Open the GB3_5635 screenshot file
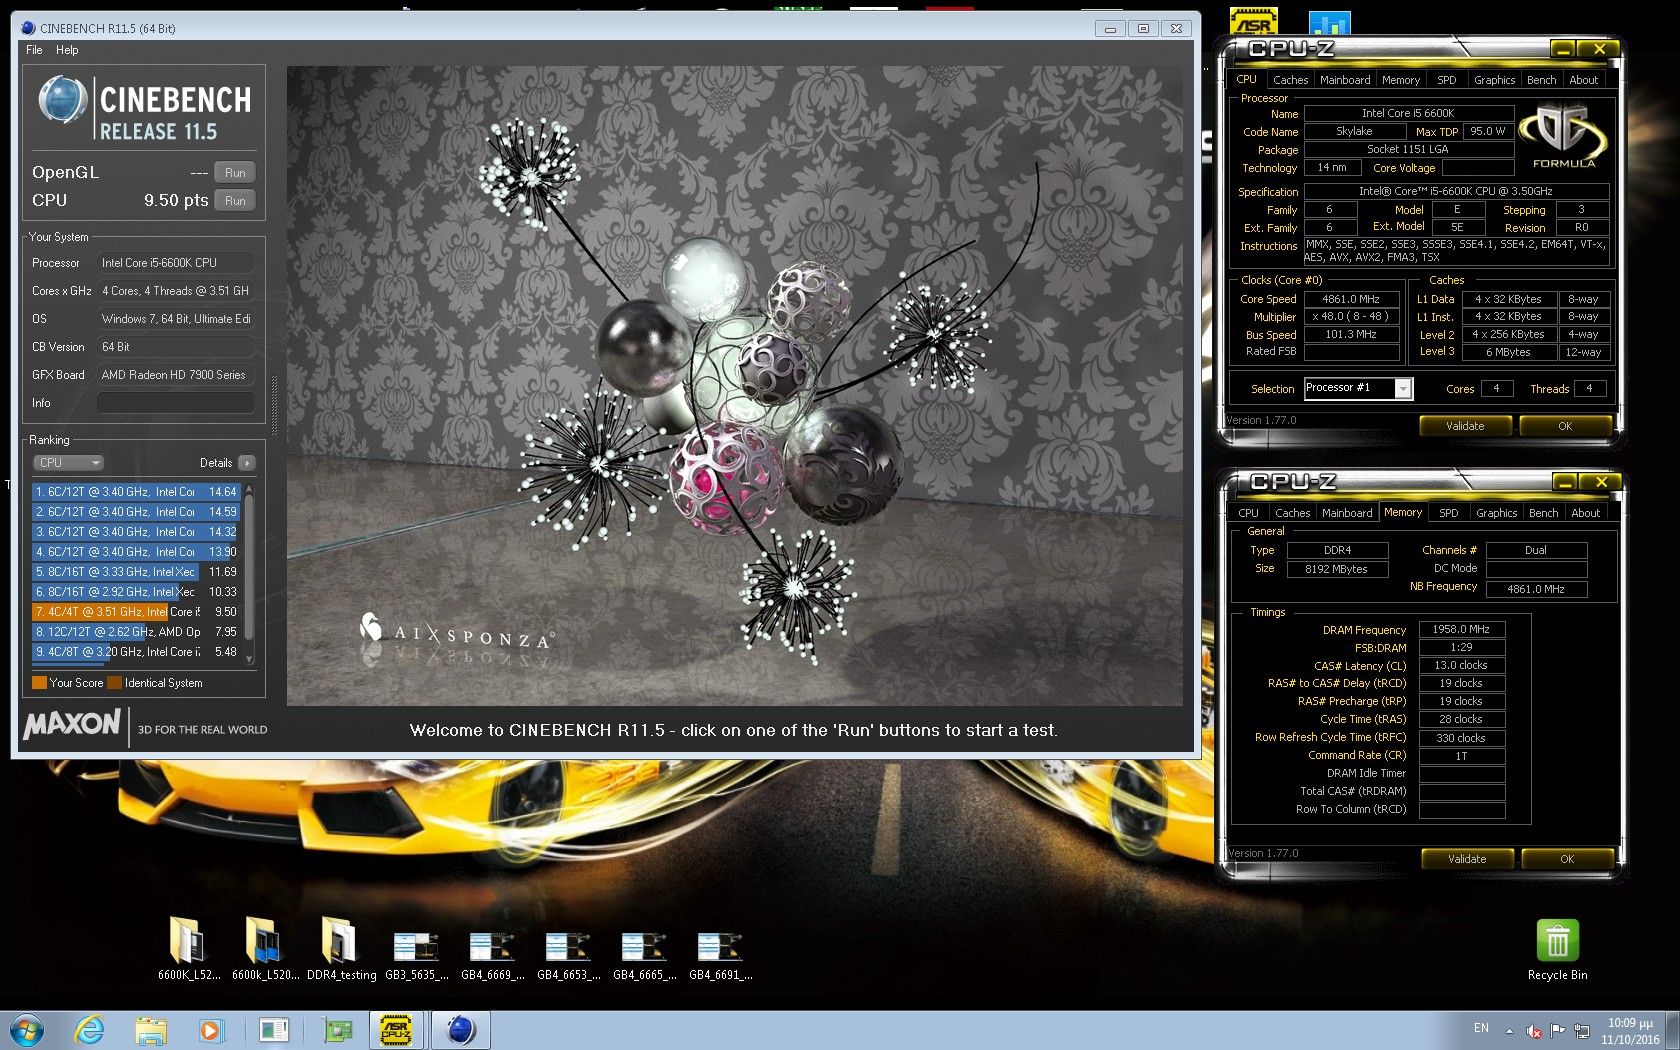1680x1050 pixels. 416,954
